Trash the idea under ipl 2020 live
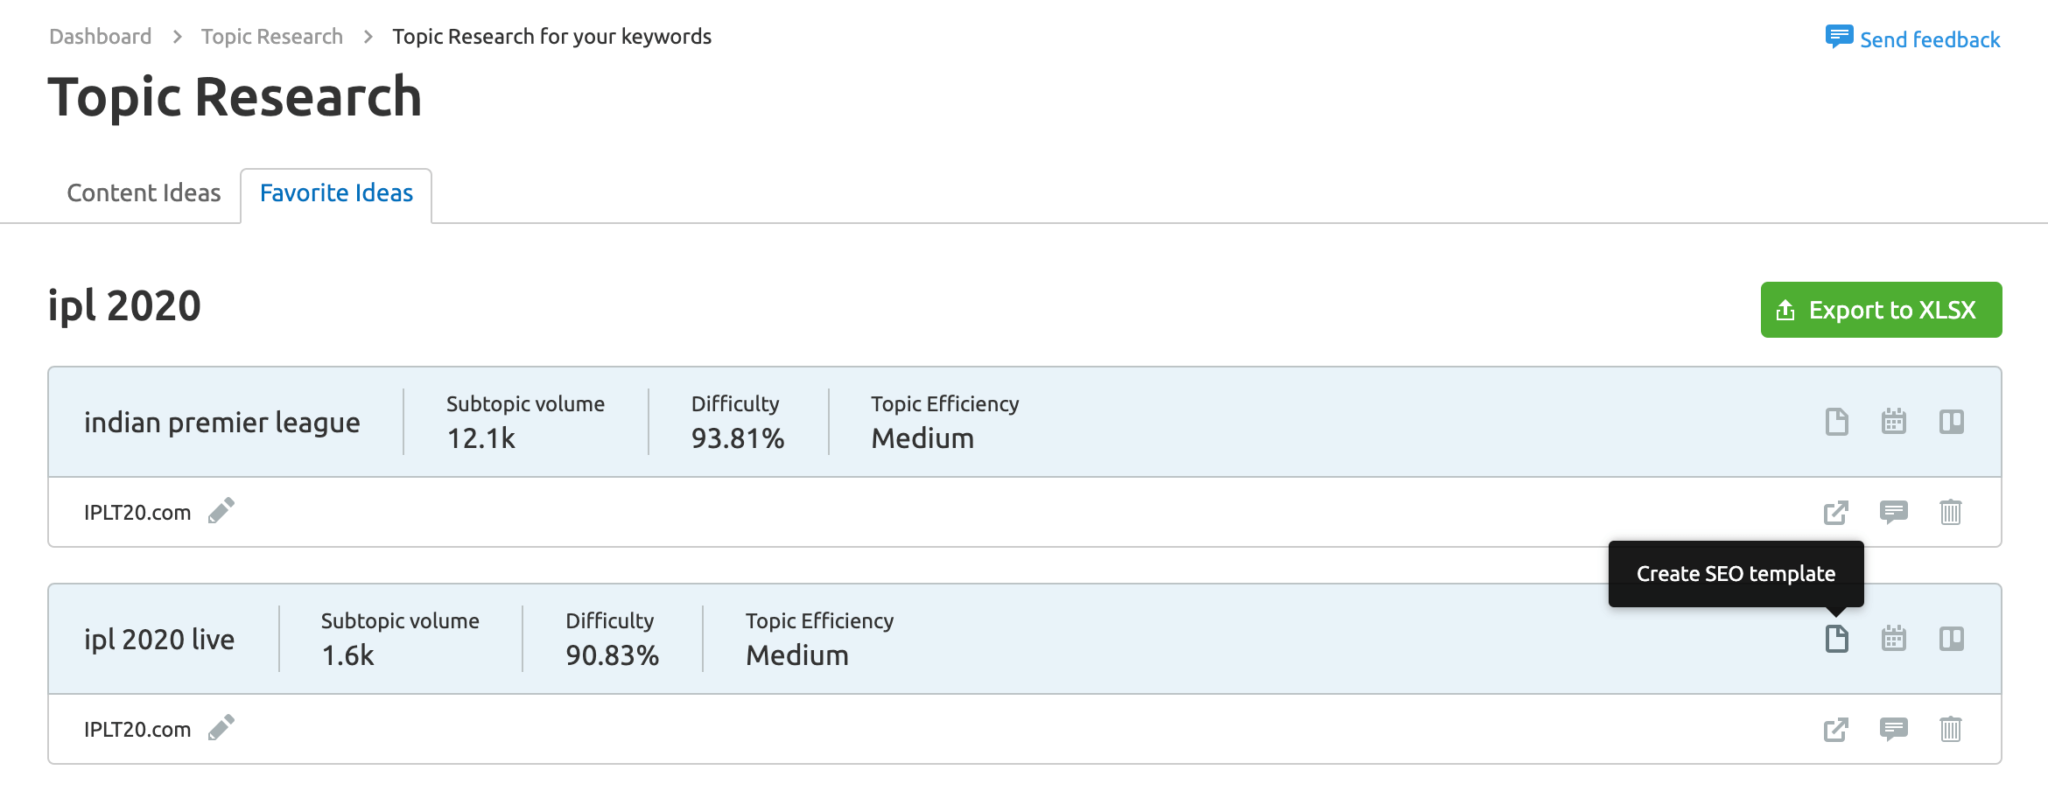Image resolution: width=2048 pixels, height=805 pixels. pos(1950,730)
